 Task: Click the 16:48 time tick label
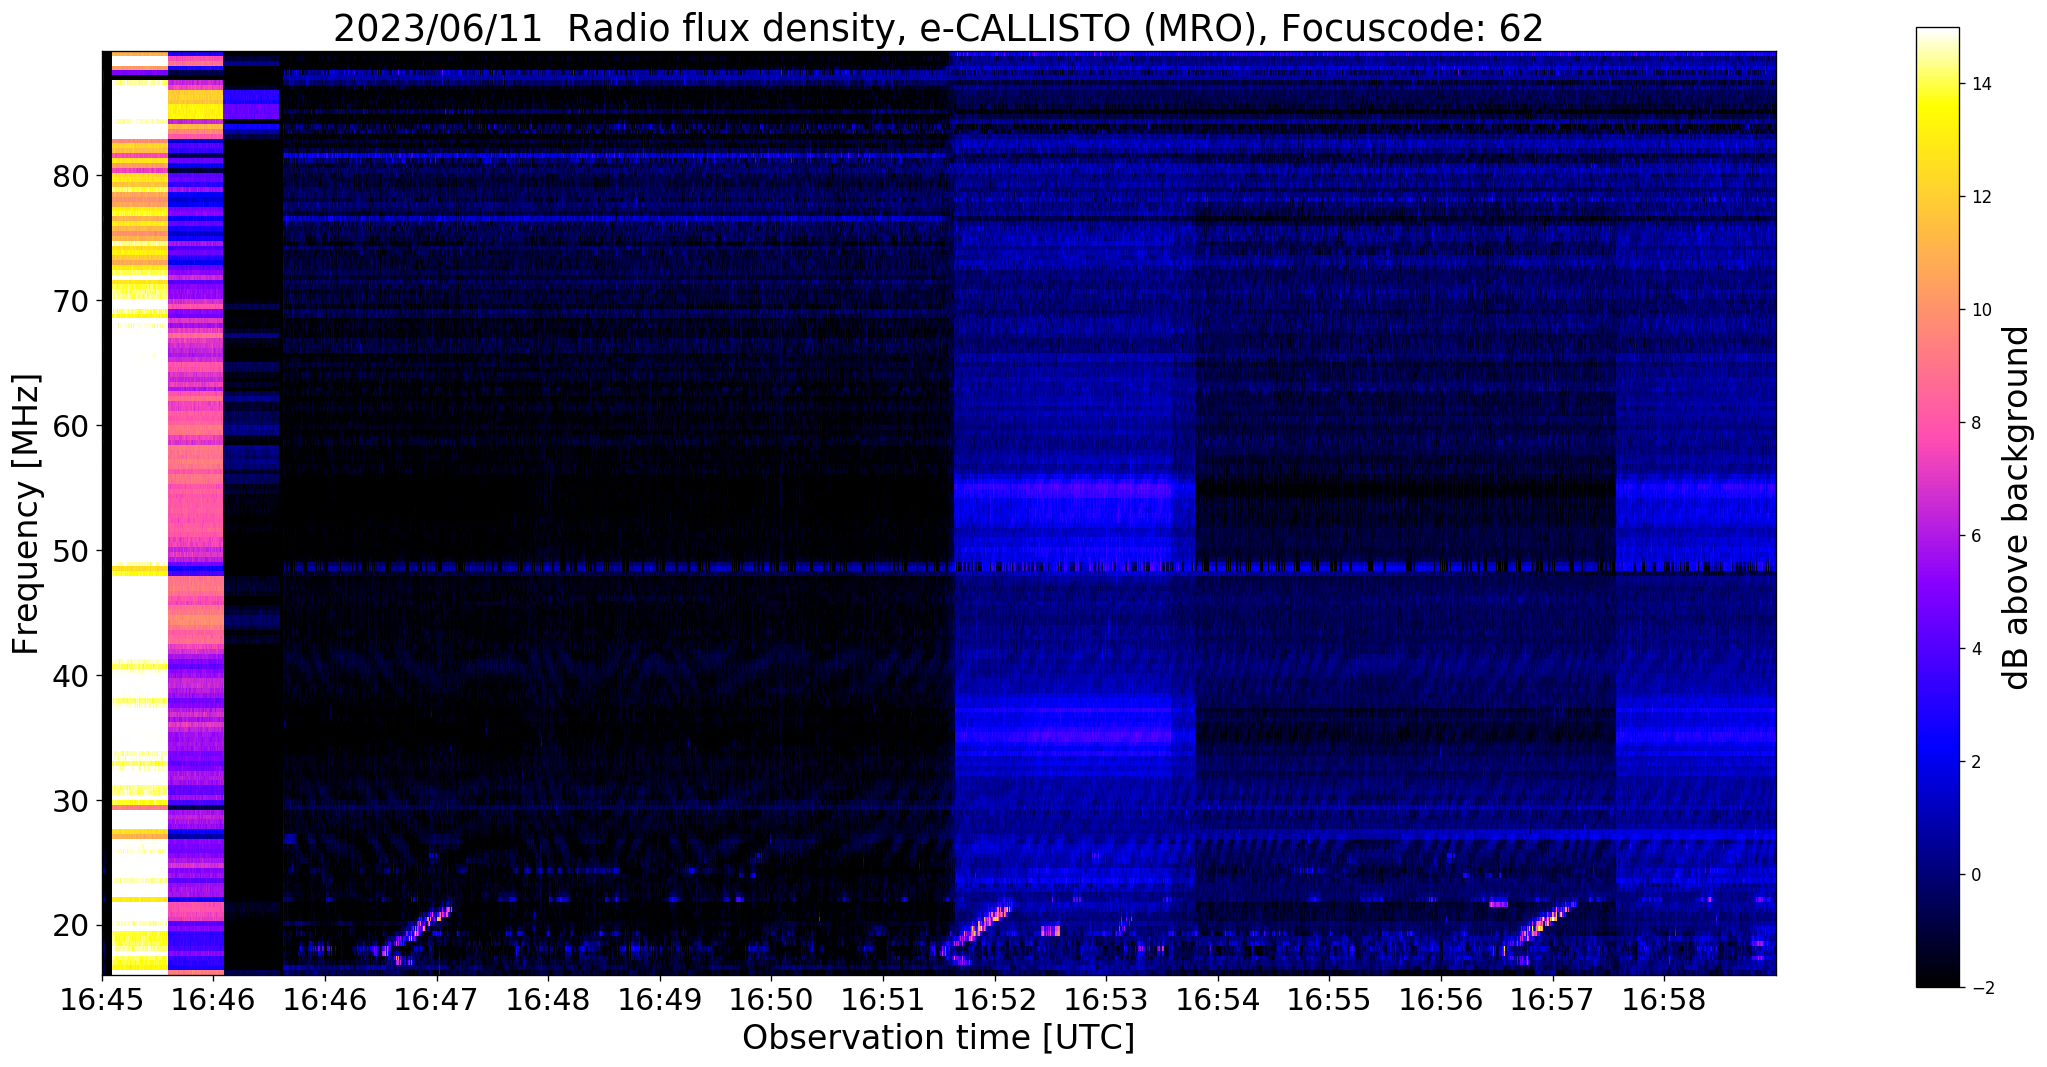548,1000
